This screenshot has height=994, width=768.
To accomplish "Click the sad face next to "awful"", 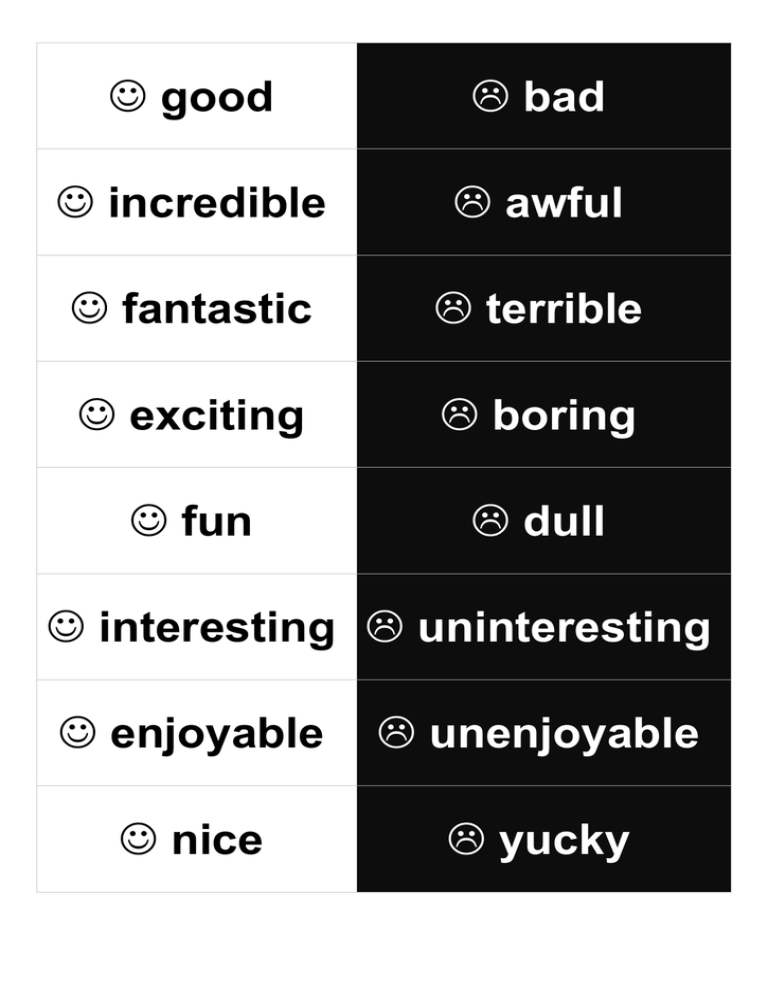I will pos(472,203).
